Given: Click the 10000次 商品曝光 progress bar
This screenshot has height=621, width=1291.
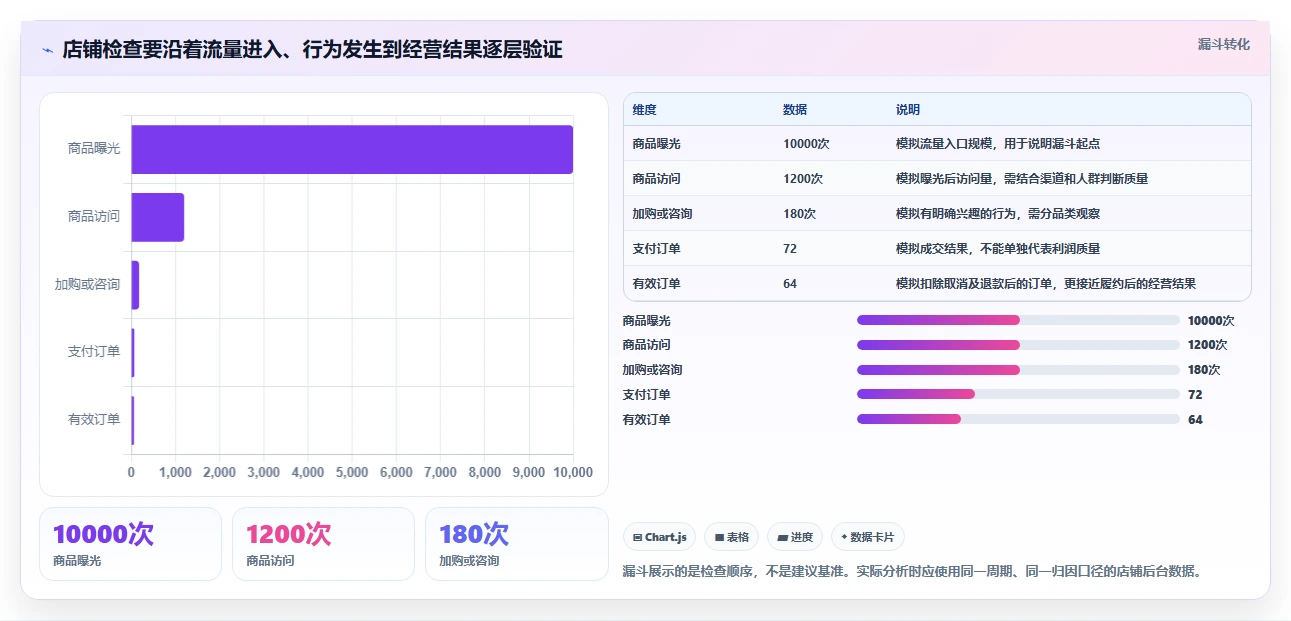Looking at the screenshot, I should [x=1018, y=320].
